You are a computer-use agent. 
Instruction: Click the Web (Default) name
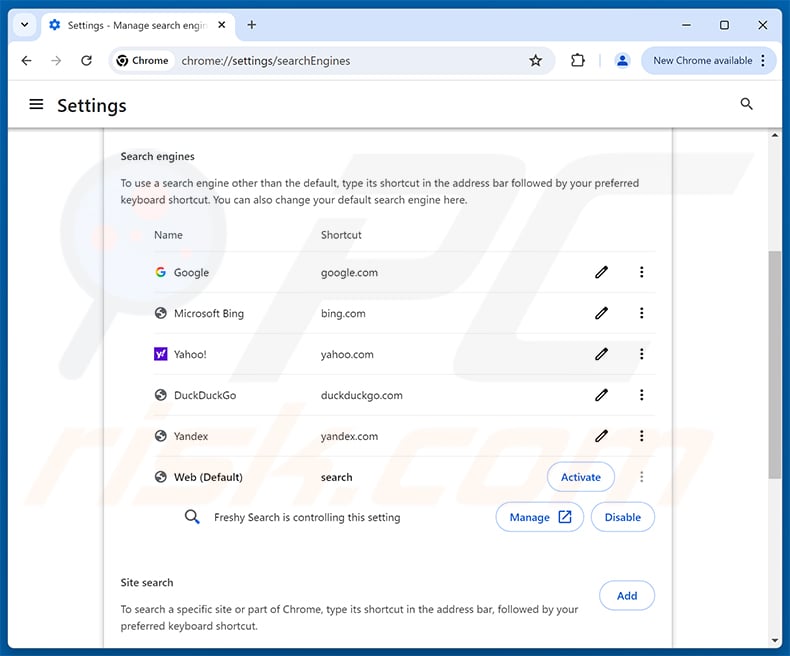[208, 477]
